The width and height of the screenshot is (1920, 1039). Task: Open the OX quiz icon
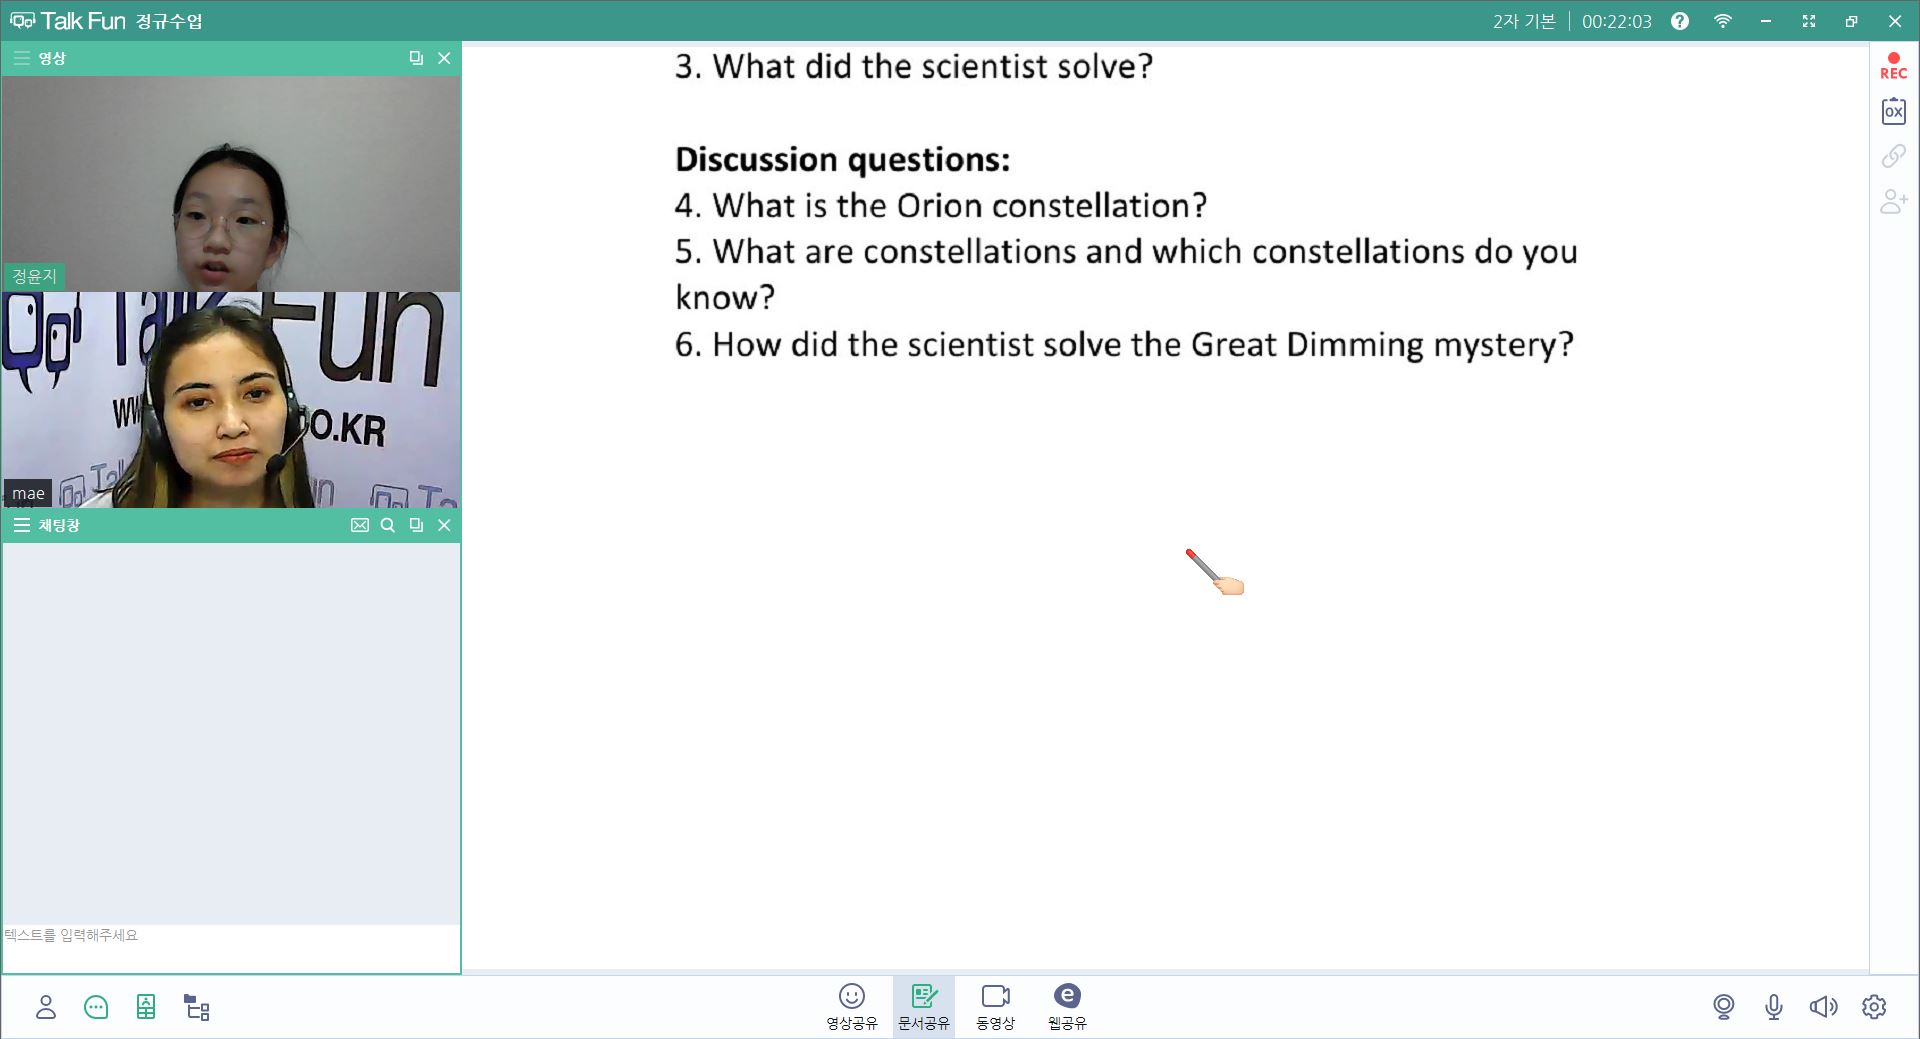coord(1893,111)
